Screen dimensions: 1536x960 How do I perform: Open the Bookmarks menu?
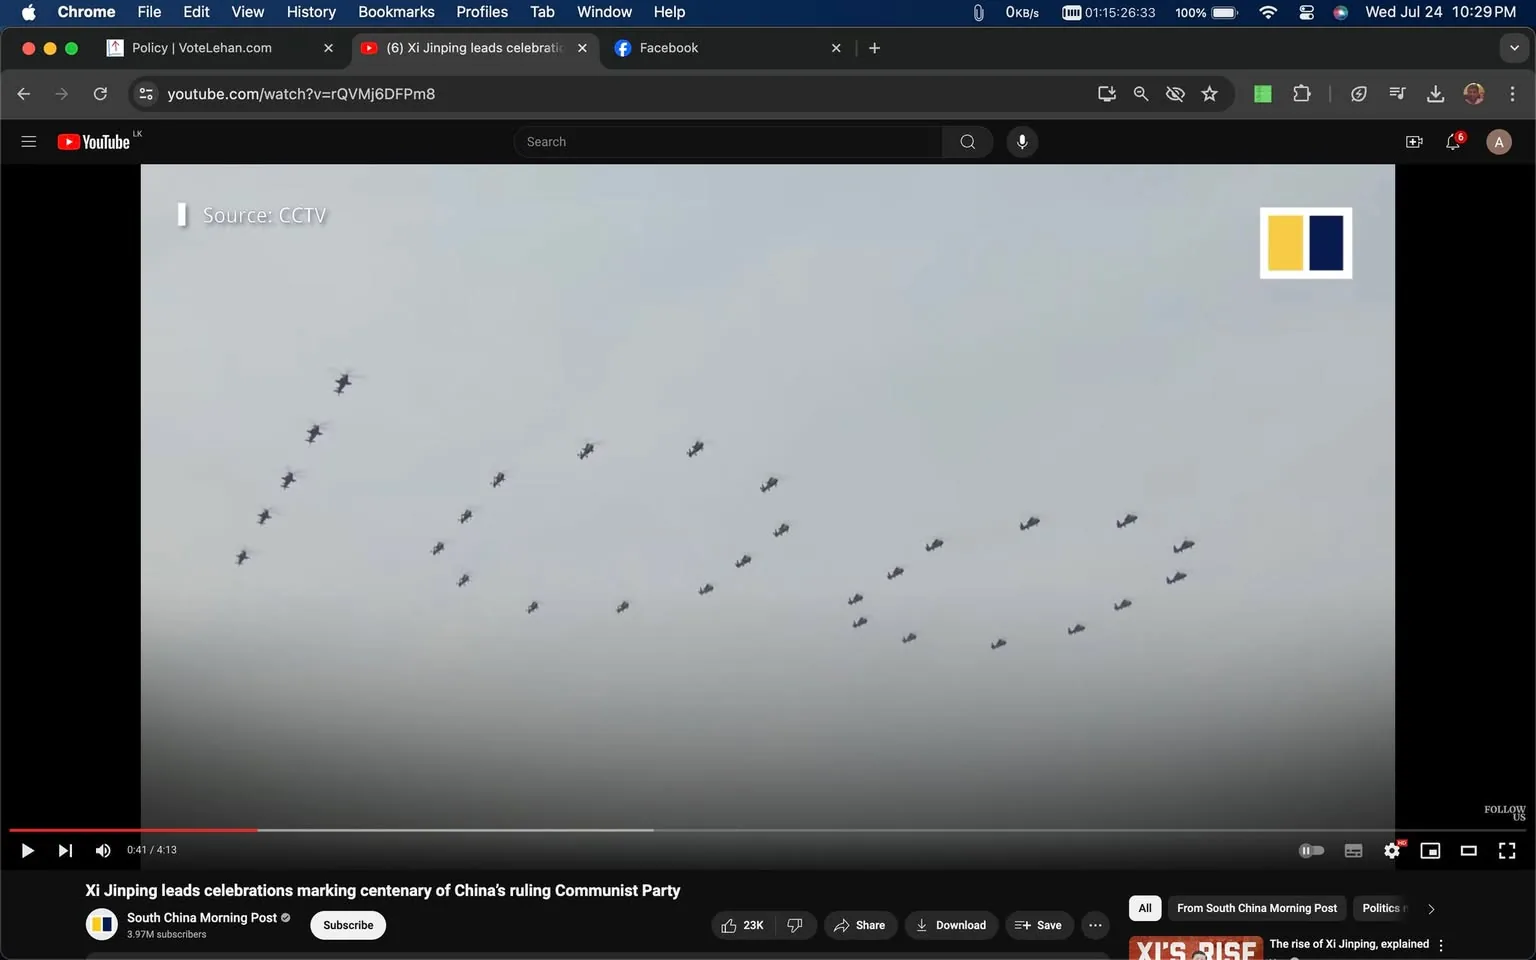(396, 12)
